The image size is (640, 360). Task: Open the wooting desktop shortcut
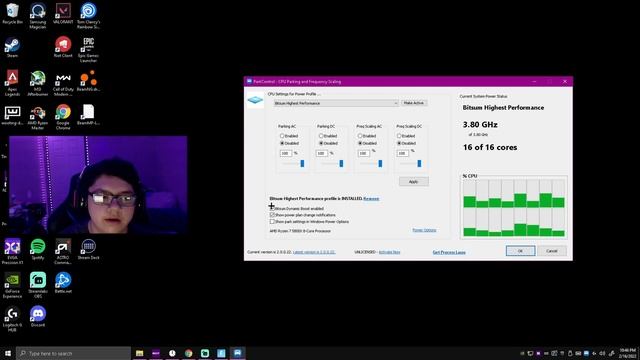tap(12, 115)
